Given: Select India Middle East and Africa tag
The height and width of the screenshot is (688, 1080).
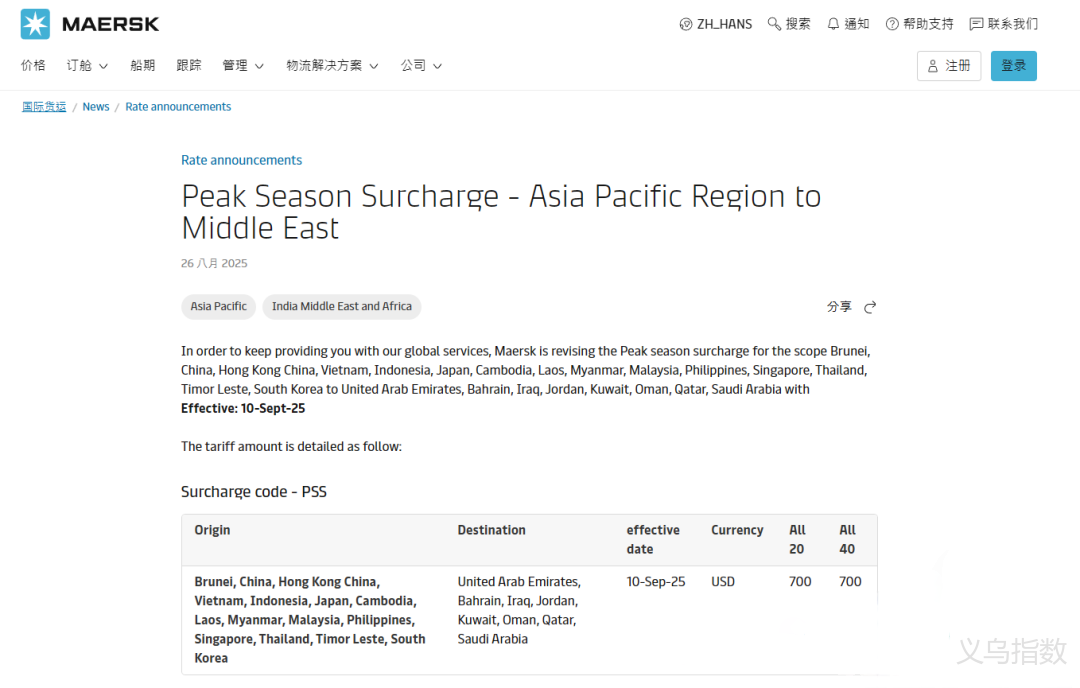Looking at the screenshot, I should point(341,307).
